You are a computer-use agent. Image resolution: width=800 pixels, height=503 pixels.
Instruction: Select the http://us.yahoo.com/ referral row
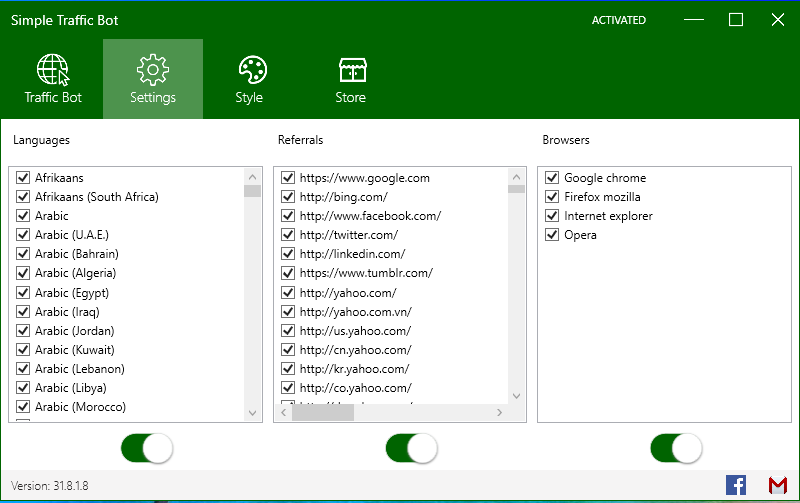[392, 331]
